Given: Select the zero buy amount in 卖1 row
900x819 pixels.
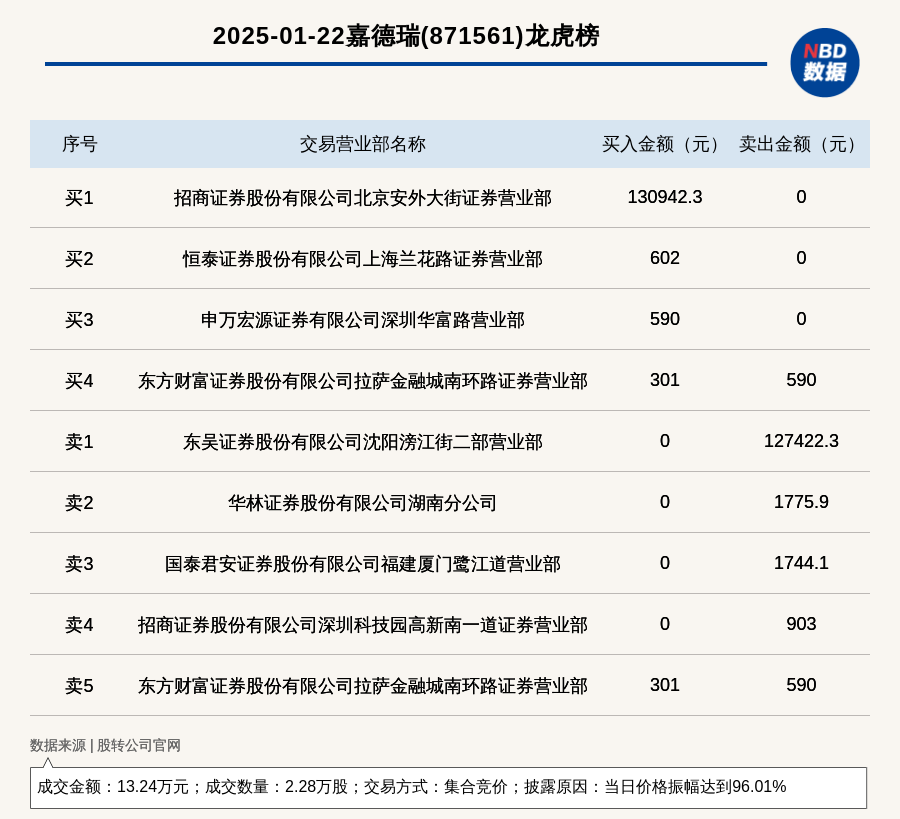Looking at the screenshot, I should (665, 441).
